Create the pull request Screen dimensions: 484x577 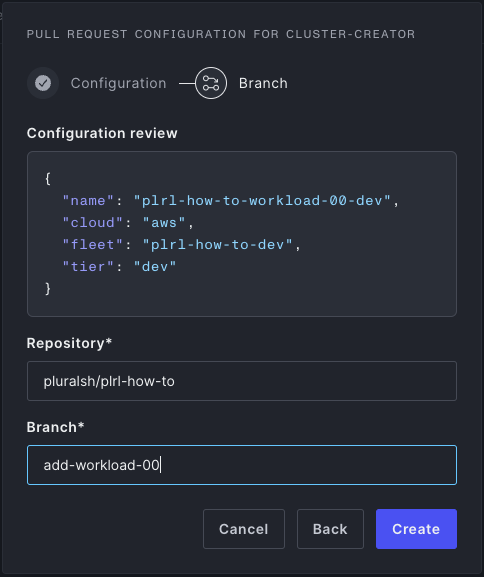point(416,529)
